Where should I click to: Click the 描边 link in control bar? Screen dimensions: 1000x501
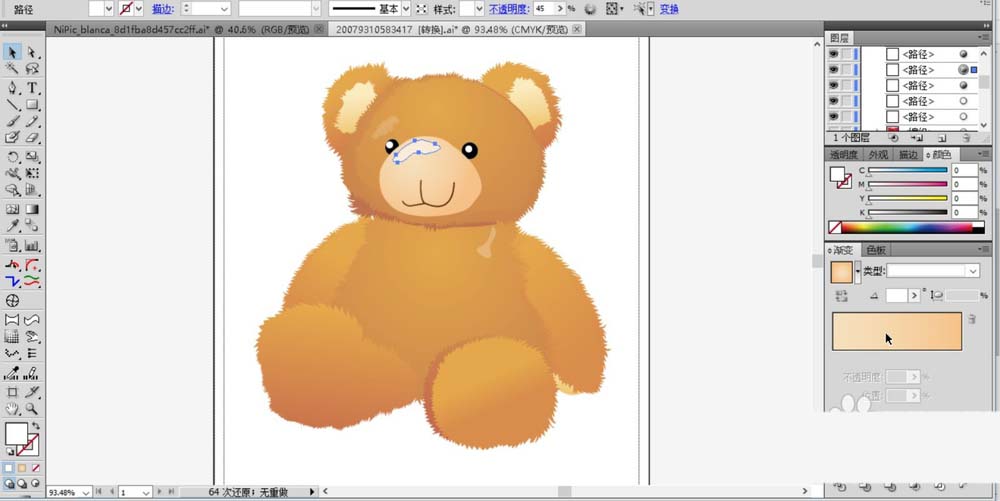tap(163, 9)
